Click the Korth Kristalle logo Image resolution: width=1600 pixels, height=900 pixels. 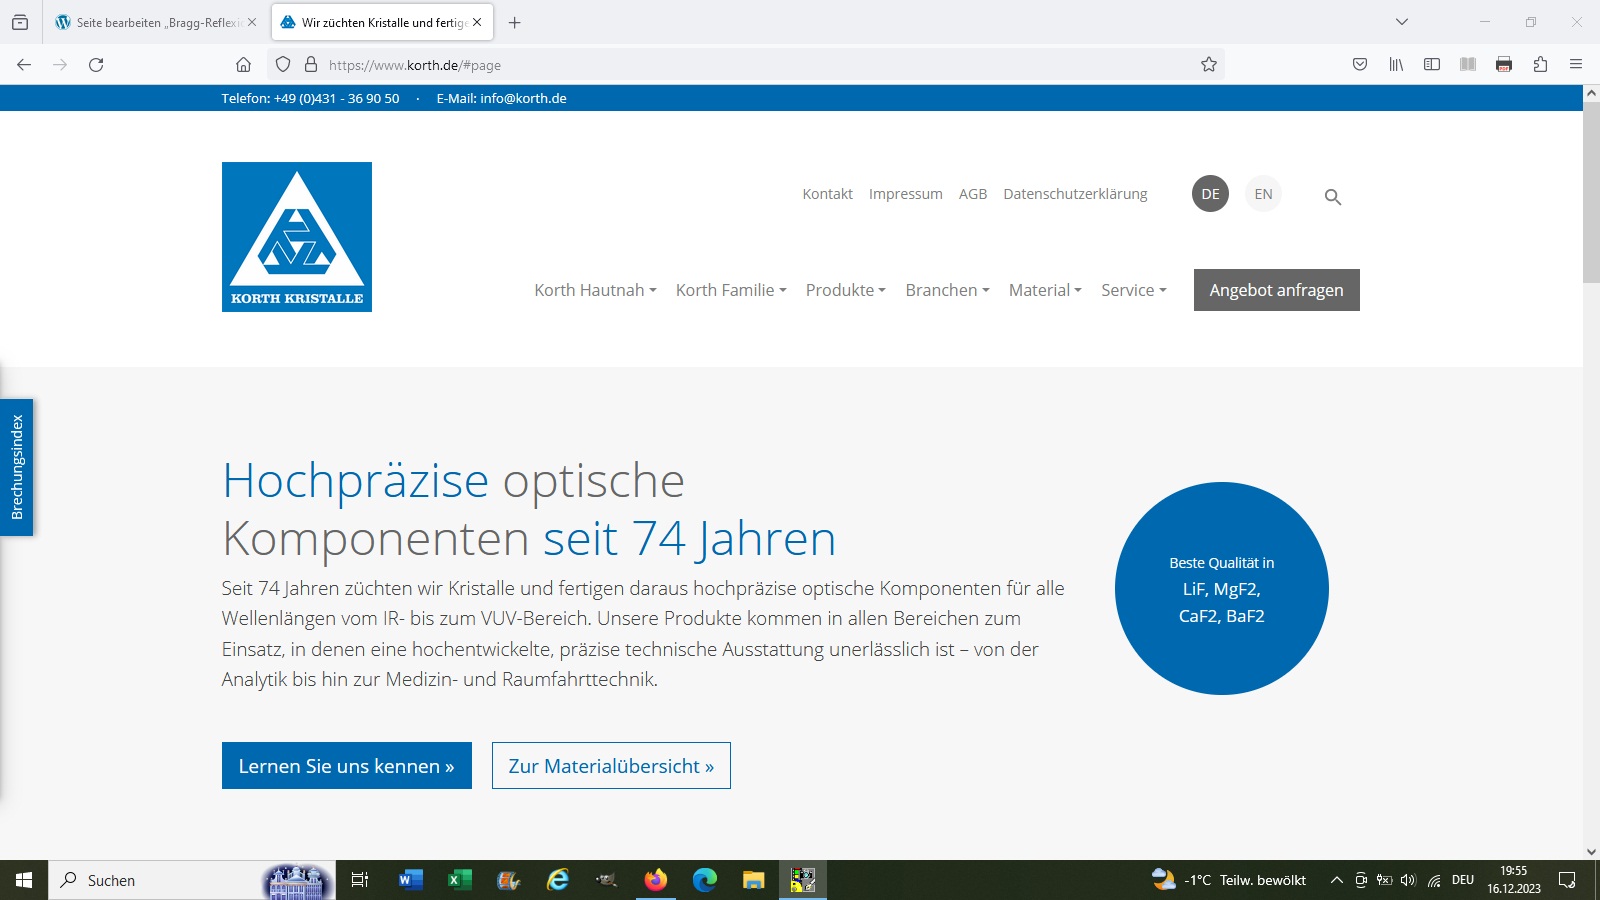point(297,237)
